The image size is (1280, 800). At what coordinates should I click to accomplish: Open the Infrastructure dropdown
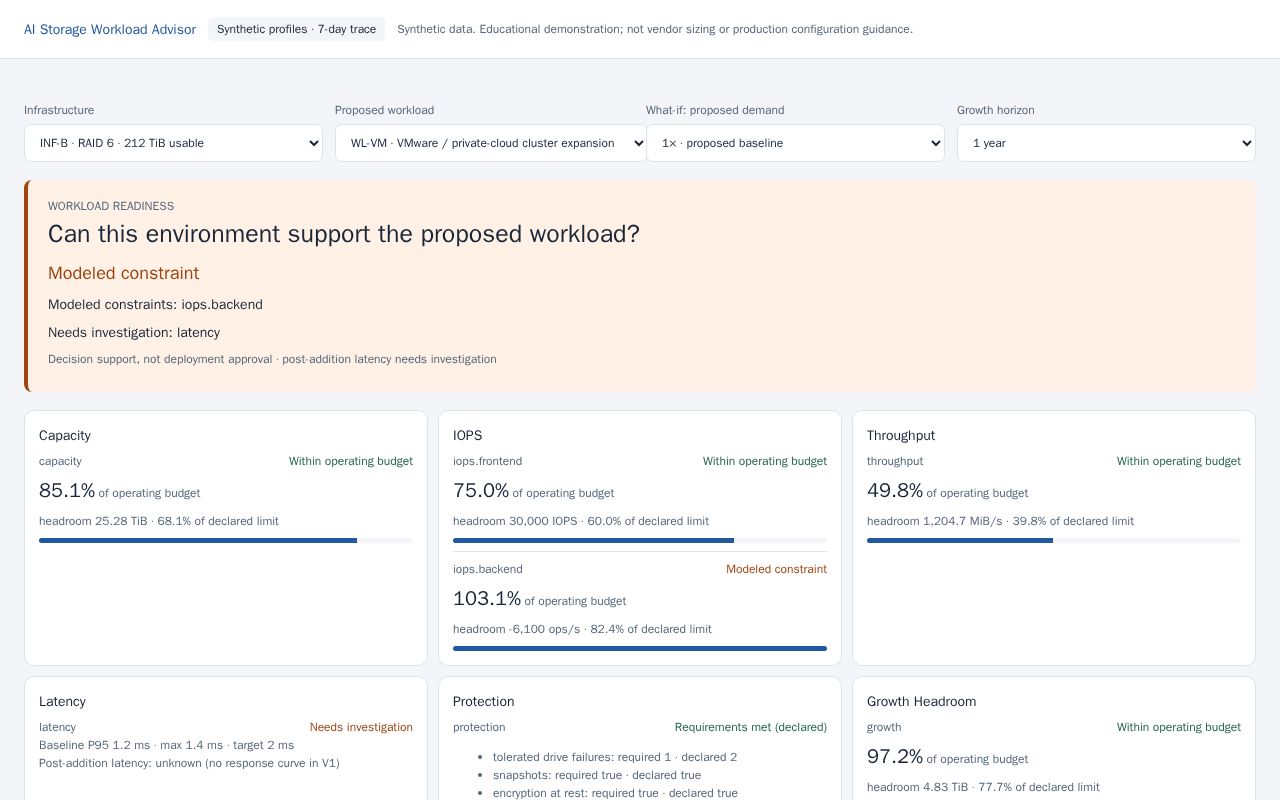pyautogui.click(x=173, y=143)
